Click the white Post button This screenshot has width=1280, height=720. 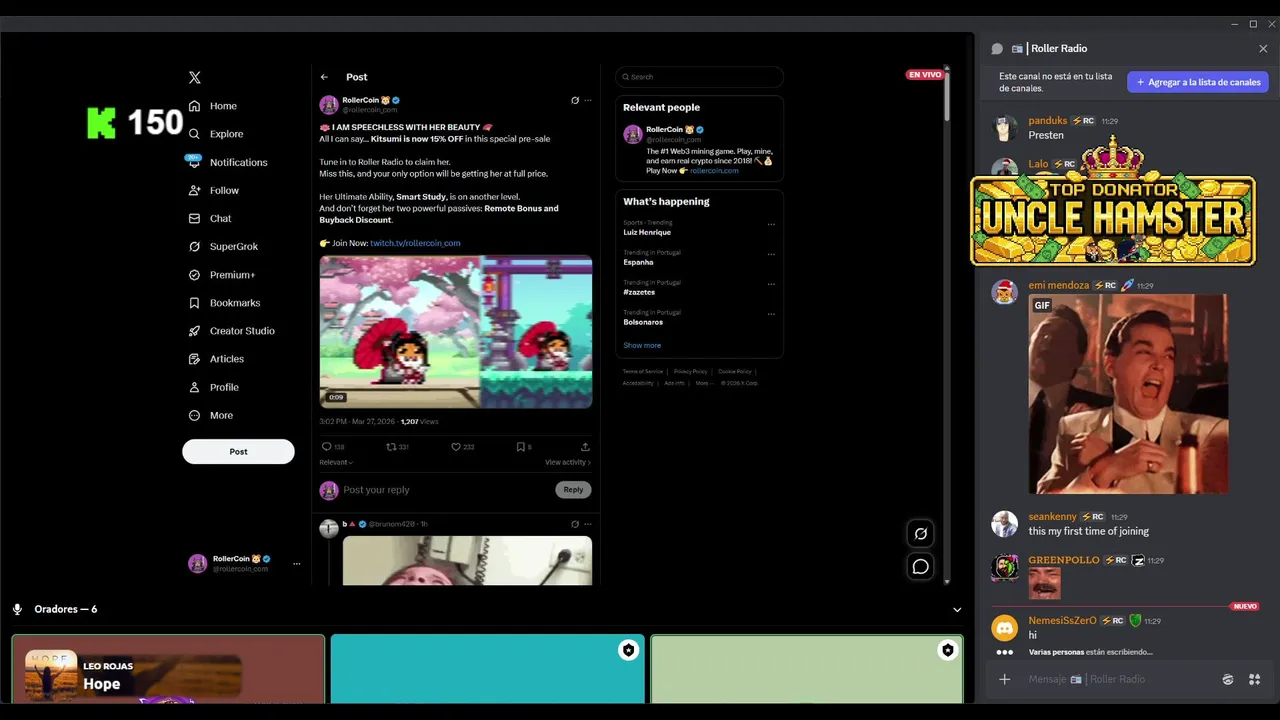click(238, 451)
